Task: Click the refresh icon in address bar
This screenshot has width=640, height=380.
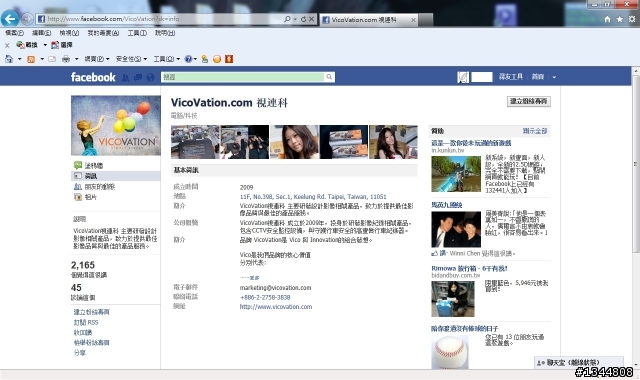Action: [303, 19]
